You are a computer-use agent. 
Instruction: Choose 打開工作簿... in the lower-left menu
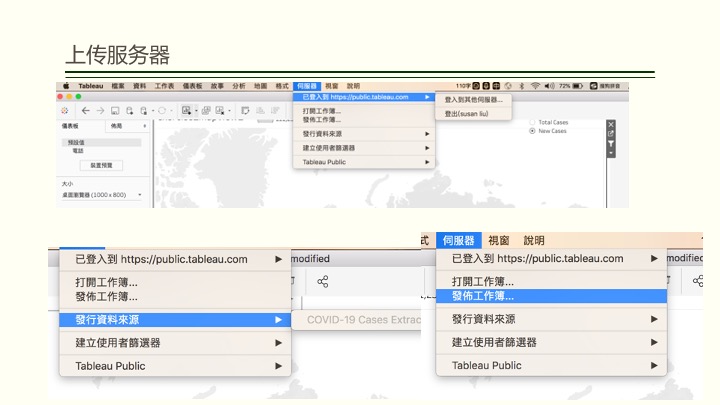tap(106, 282)
